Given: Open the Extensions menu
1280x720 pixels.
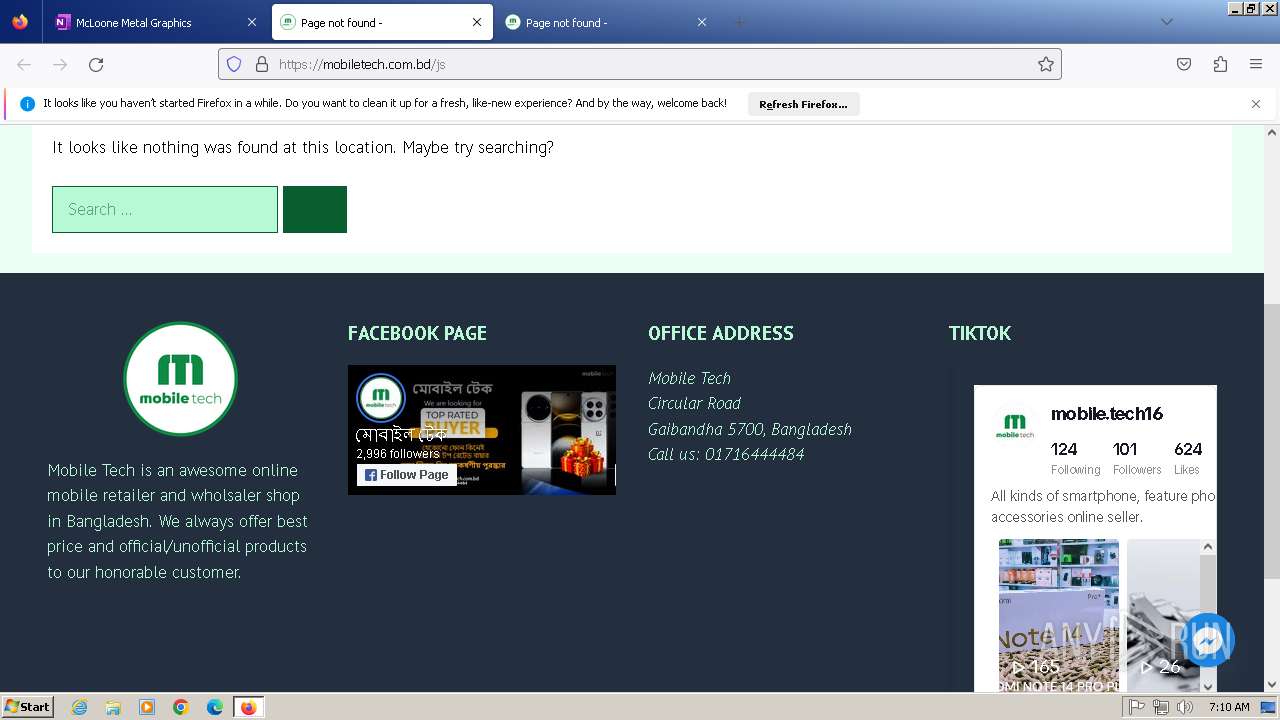Looking at the screenshot, I should coord(1220,64).
